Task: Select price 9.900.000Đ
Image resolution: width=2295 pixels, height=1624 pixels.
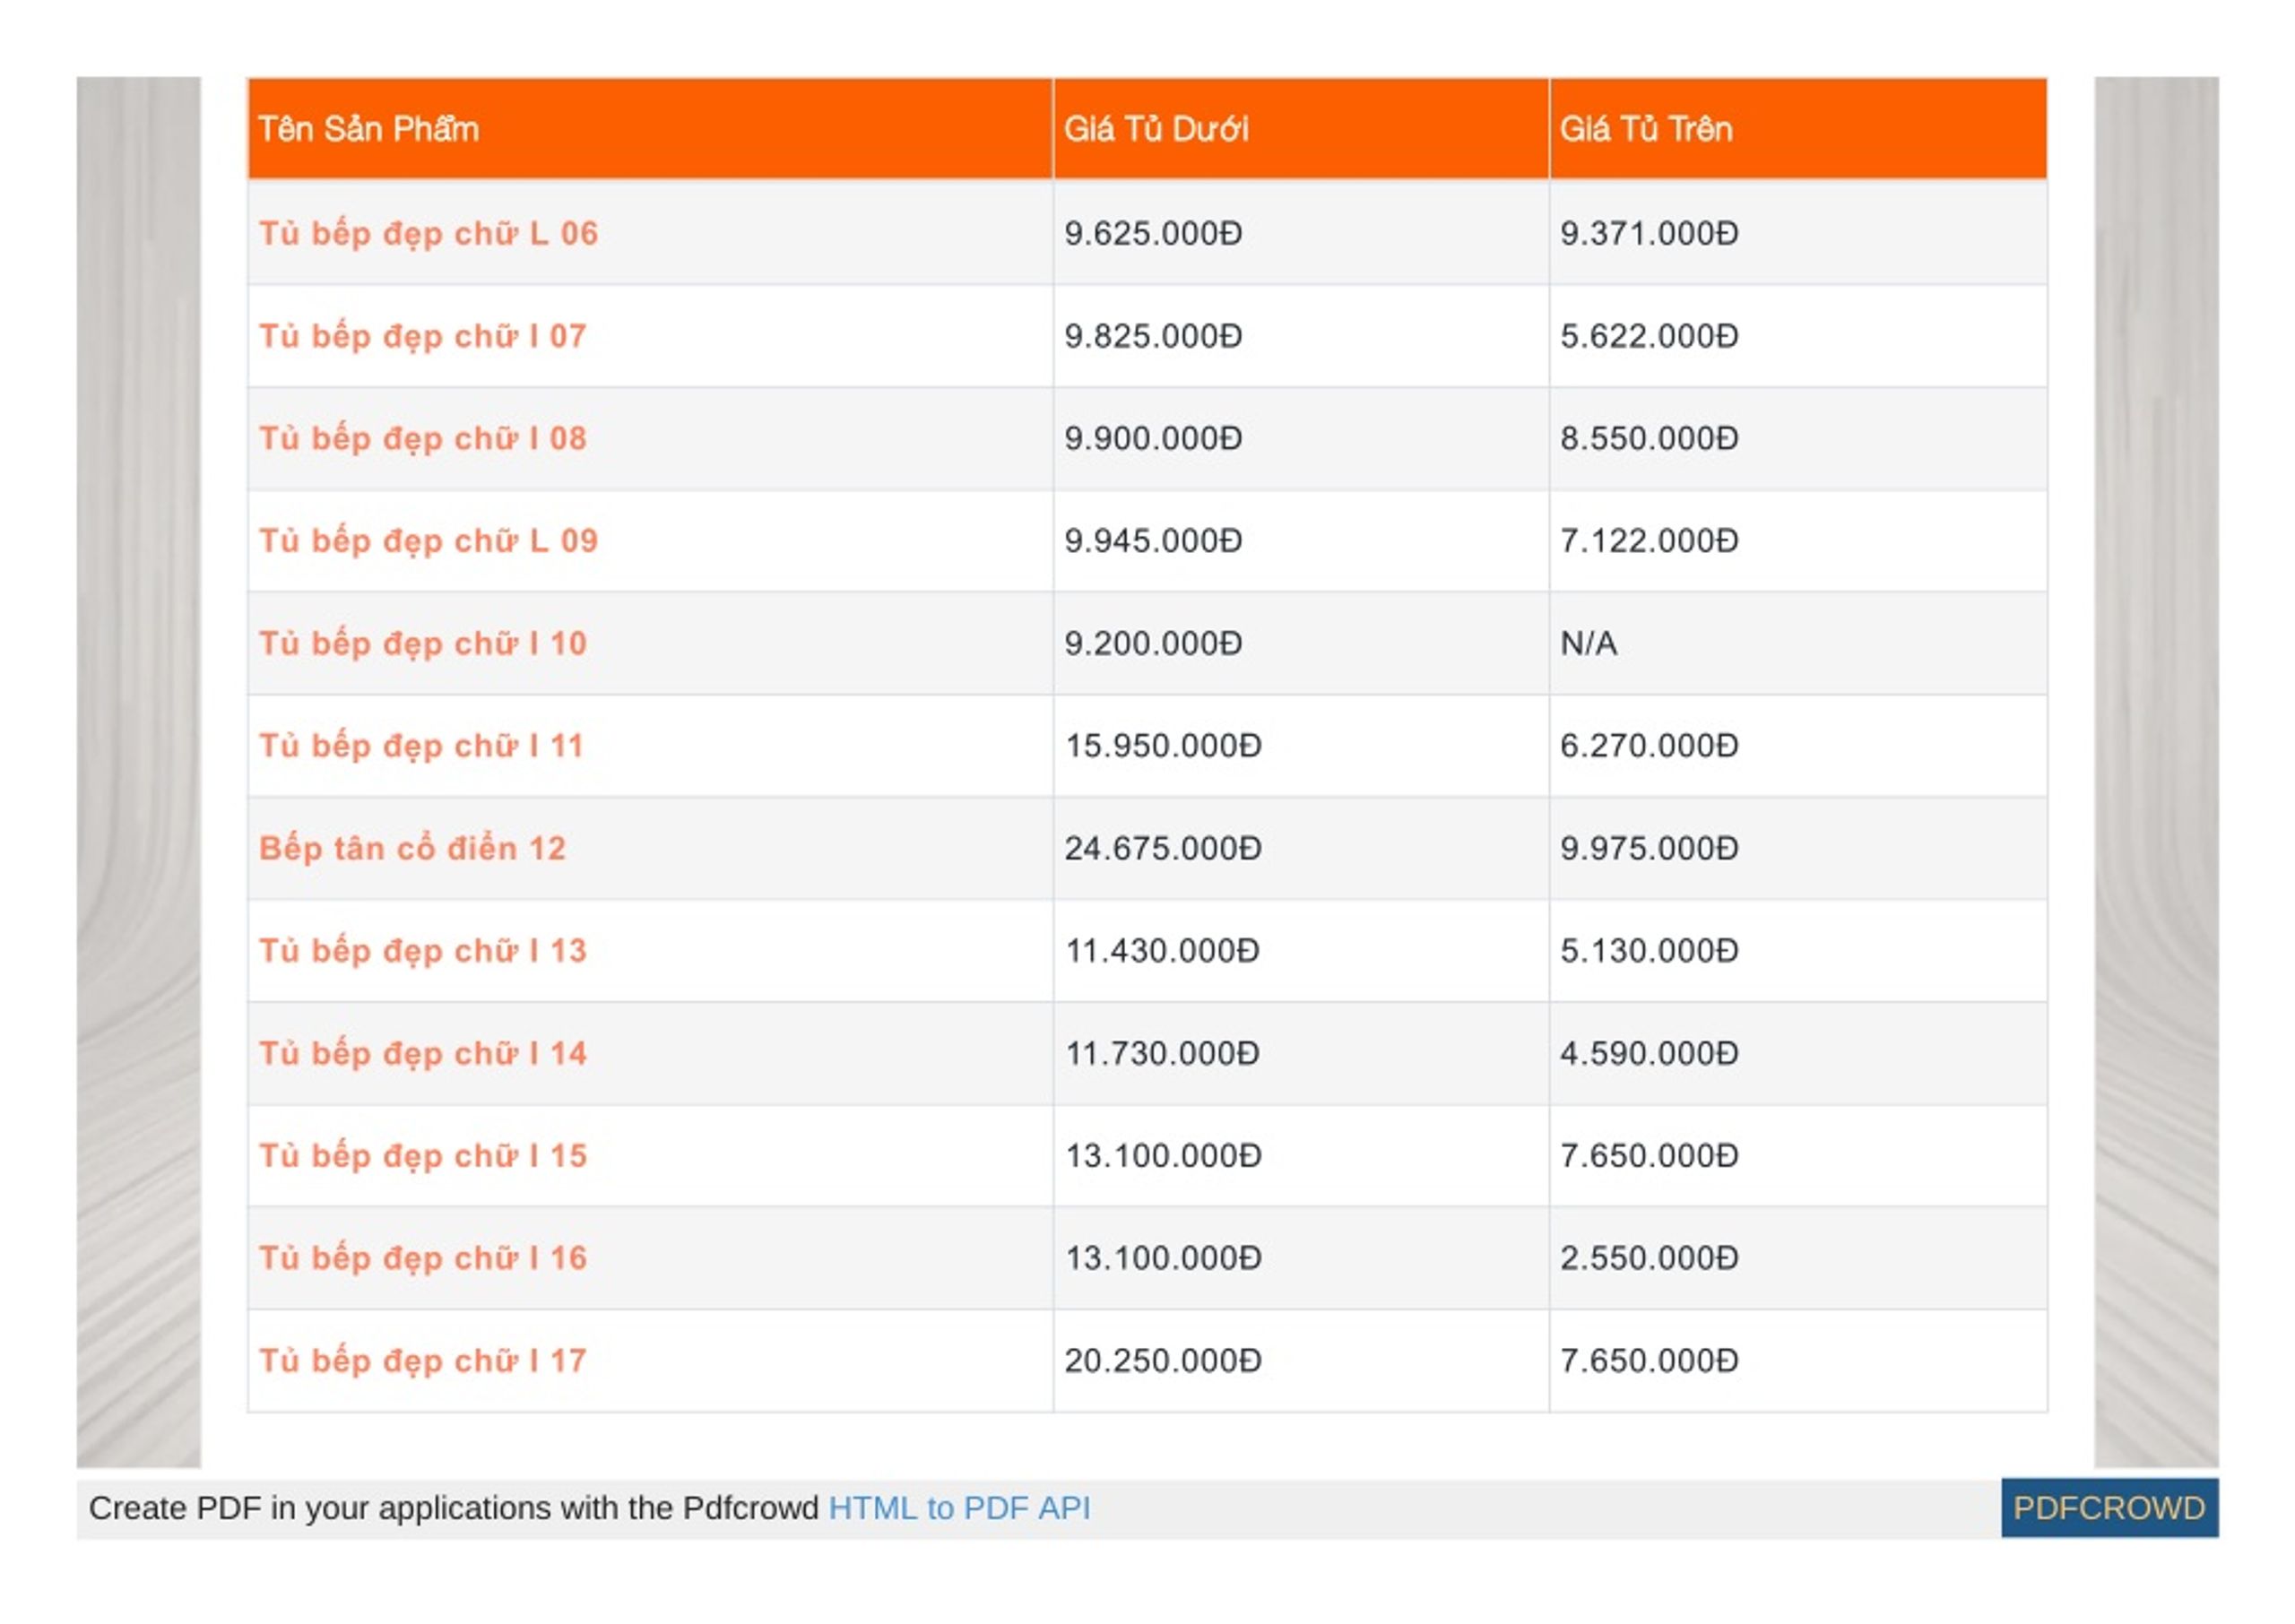Action: (x=1153, y=439)
